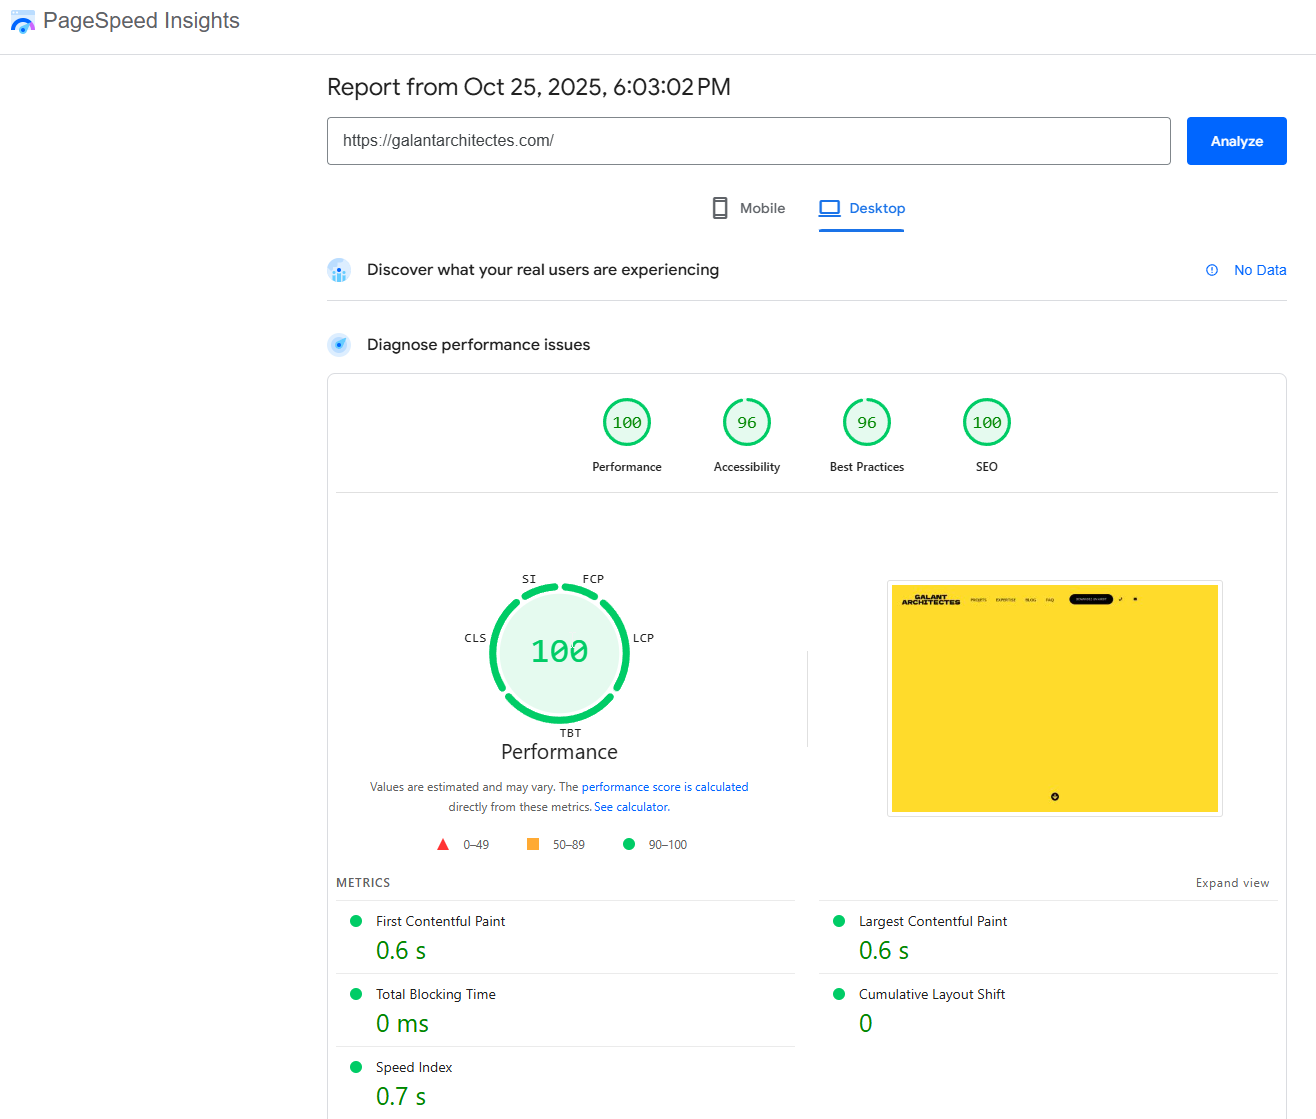
Task: Select the Performance score gauge of 100
Action: (627, 423)
